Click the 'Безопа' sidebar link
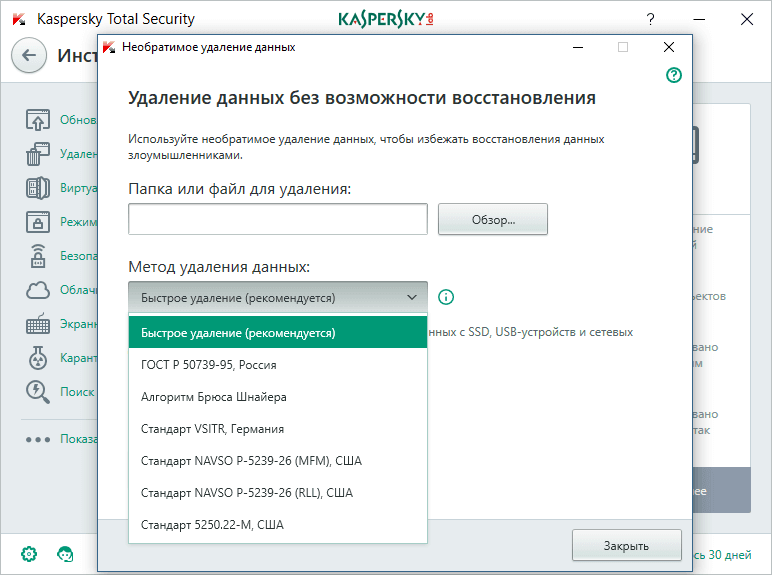Screen dimensions: 772x575 coord(78,256)
